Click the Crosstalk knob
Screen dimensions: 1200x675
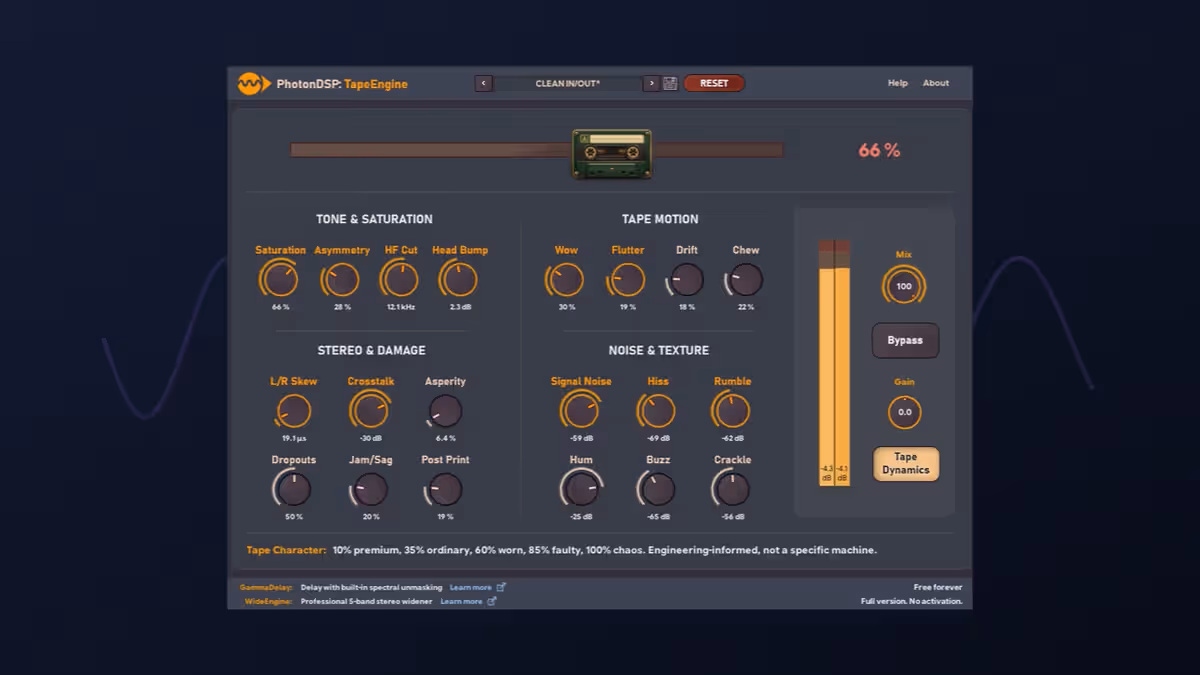(370, 410)
